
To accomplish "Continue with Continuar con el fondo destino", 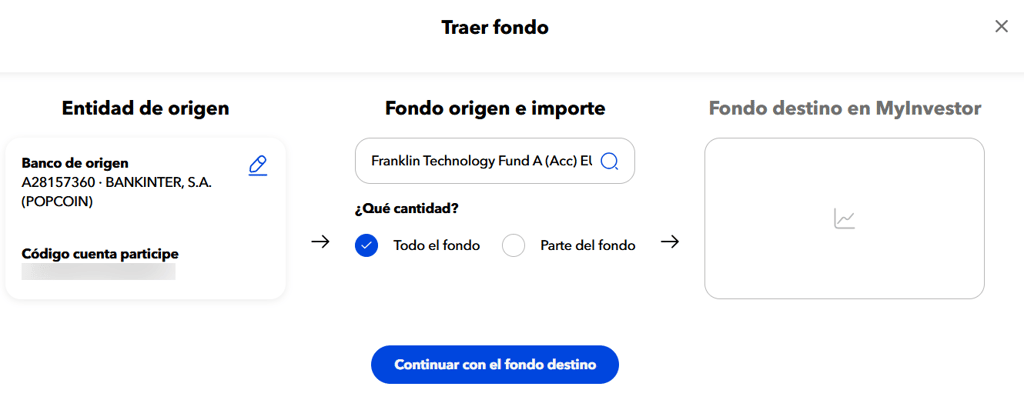I will [494, 364].
